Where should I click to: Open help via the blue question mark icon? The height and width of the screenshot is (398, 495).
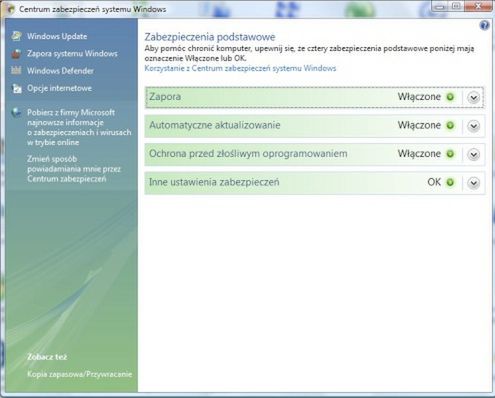tap(484, 25)
